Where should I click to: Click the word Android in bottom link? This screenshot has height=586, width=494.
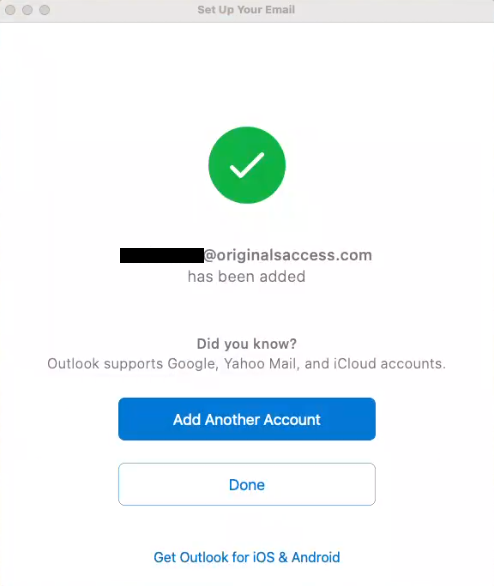click(x=316, y=557)
